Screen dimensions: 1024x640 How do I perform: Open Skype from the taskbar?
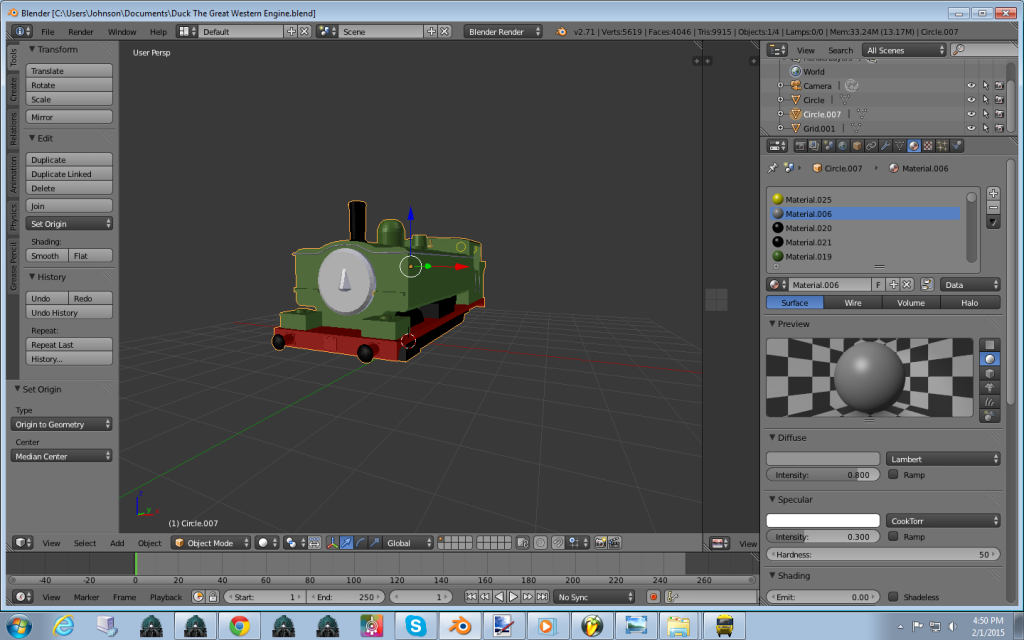click(416, 626)
